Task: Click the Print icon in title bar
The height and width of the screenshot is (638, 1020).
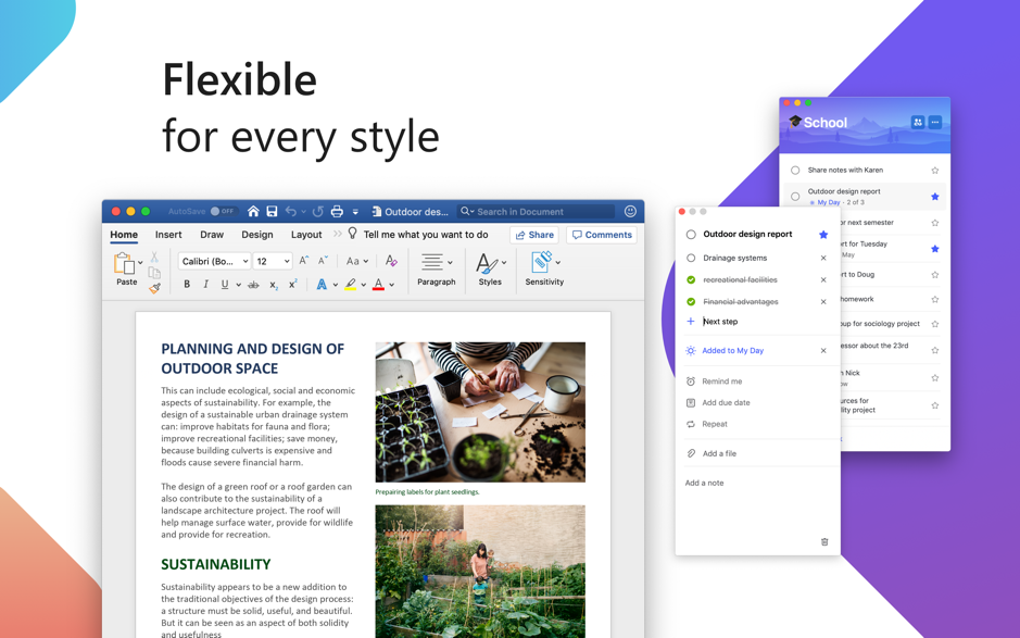Action: [x=336, y=211]
